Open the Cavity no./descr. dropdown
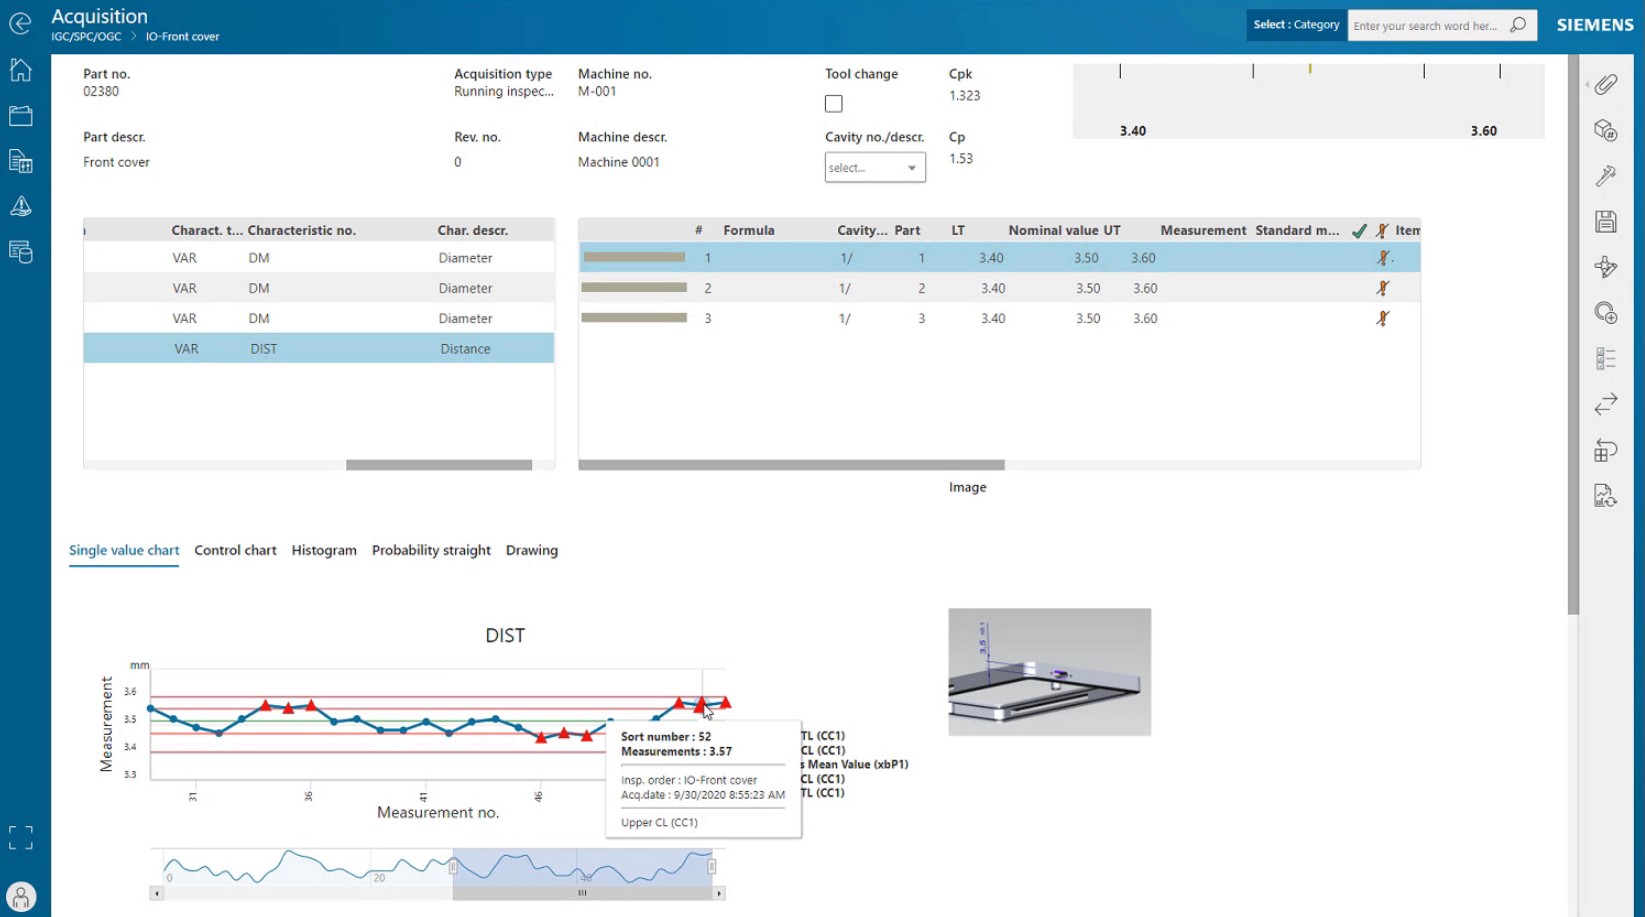 tap(875, 167)
